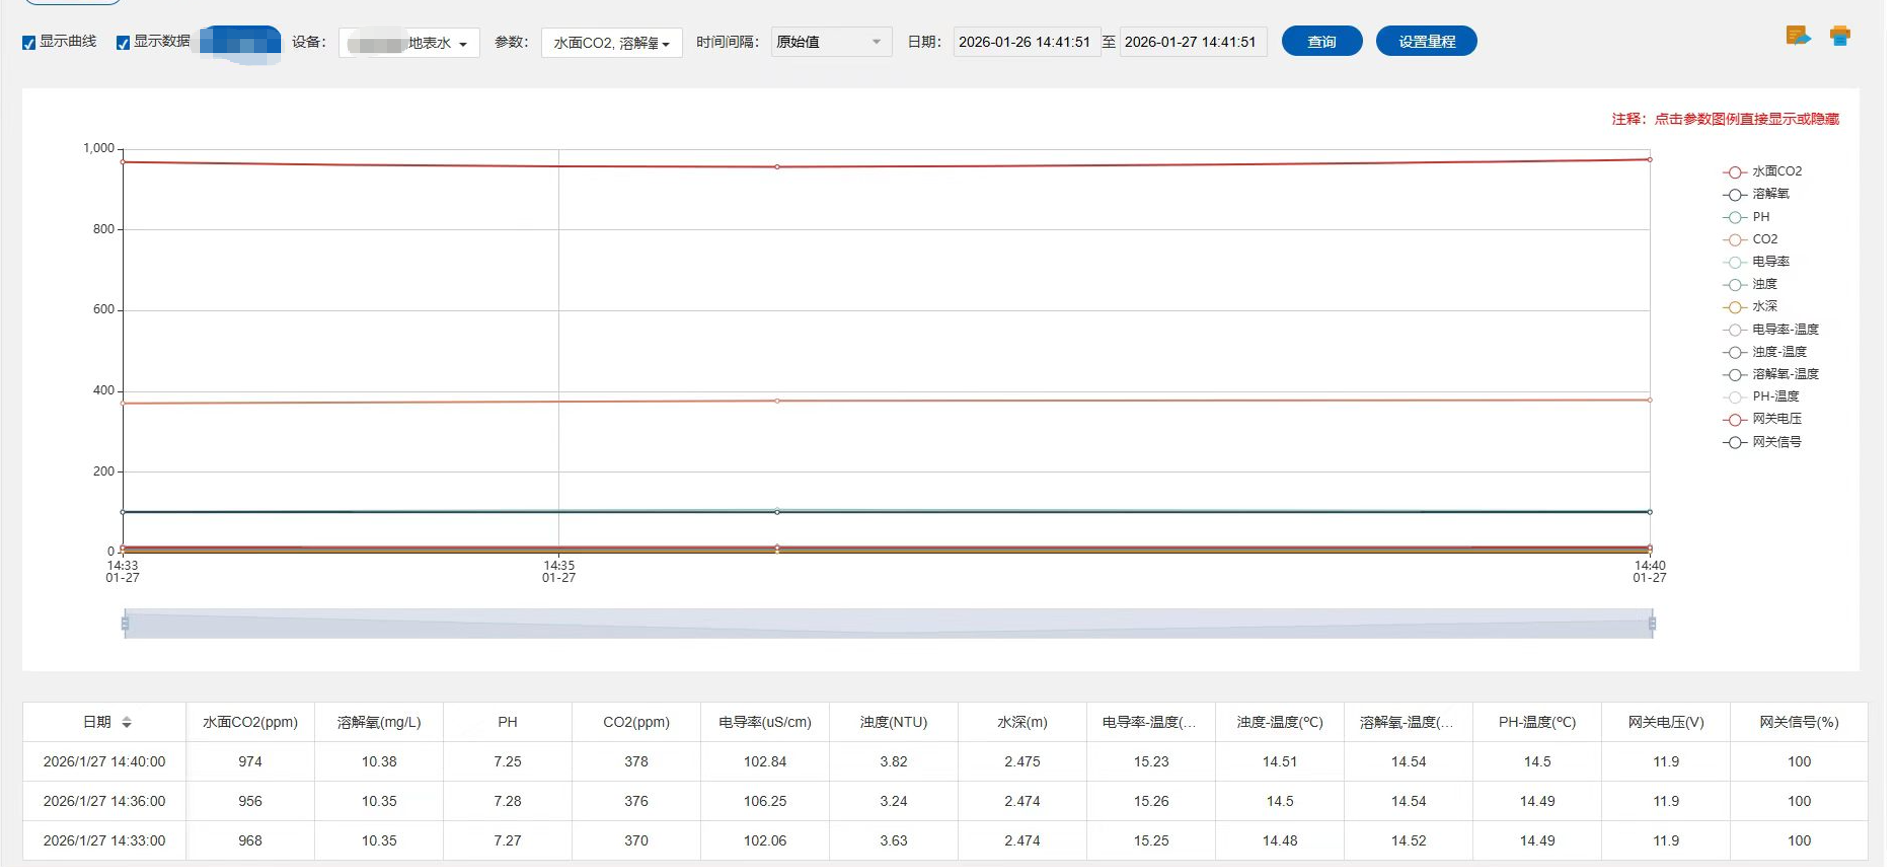The width and height of the screenshot is (1887, 867).
Task: Click the 设置量程 button
Action: click(x=1426, y=41)
